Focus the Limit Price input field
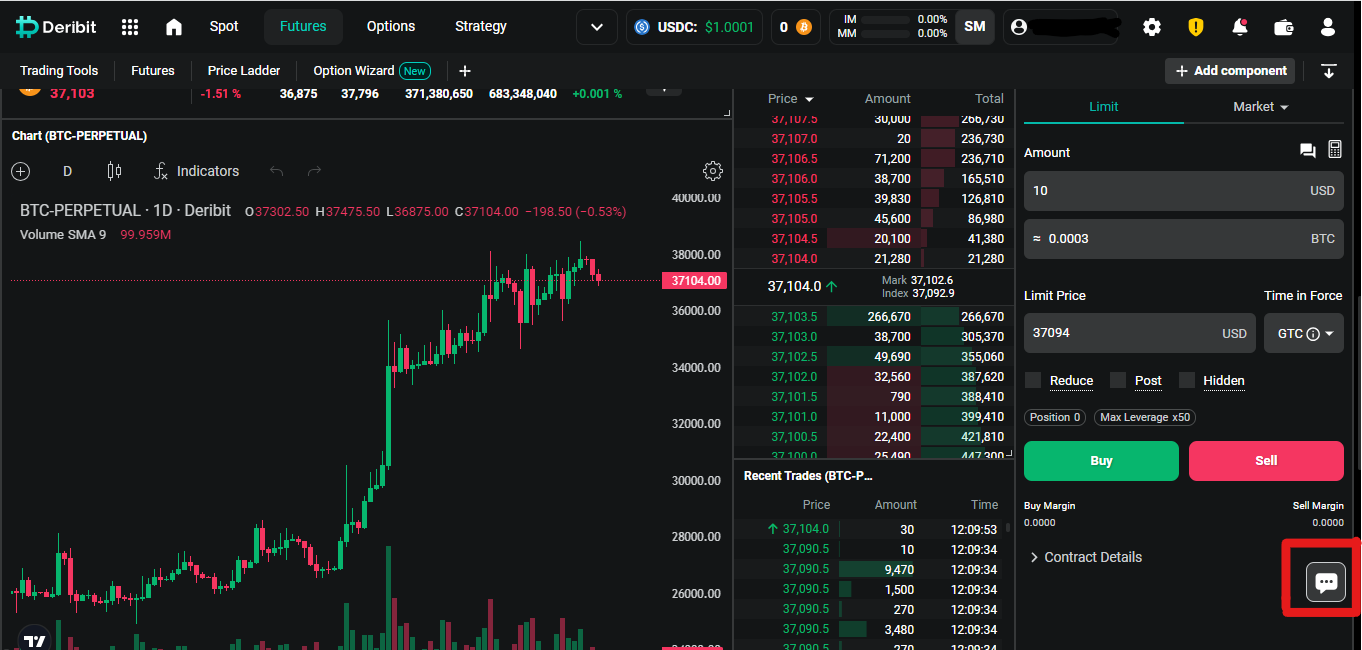The width and height of the screenshot is (1362, 650). (1140, 334)
